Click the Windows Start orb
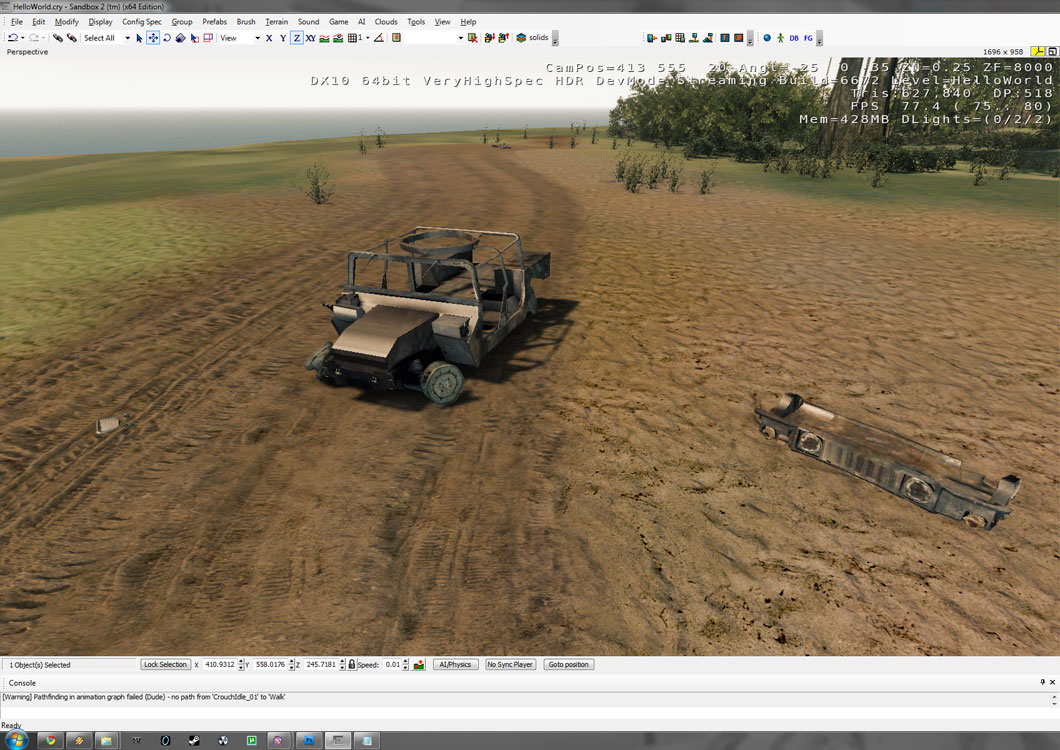 [x=16, y=740]
